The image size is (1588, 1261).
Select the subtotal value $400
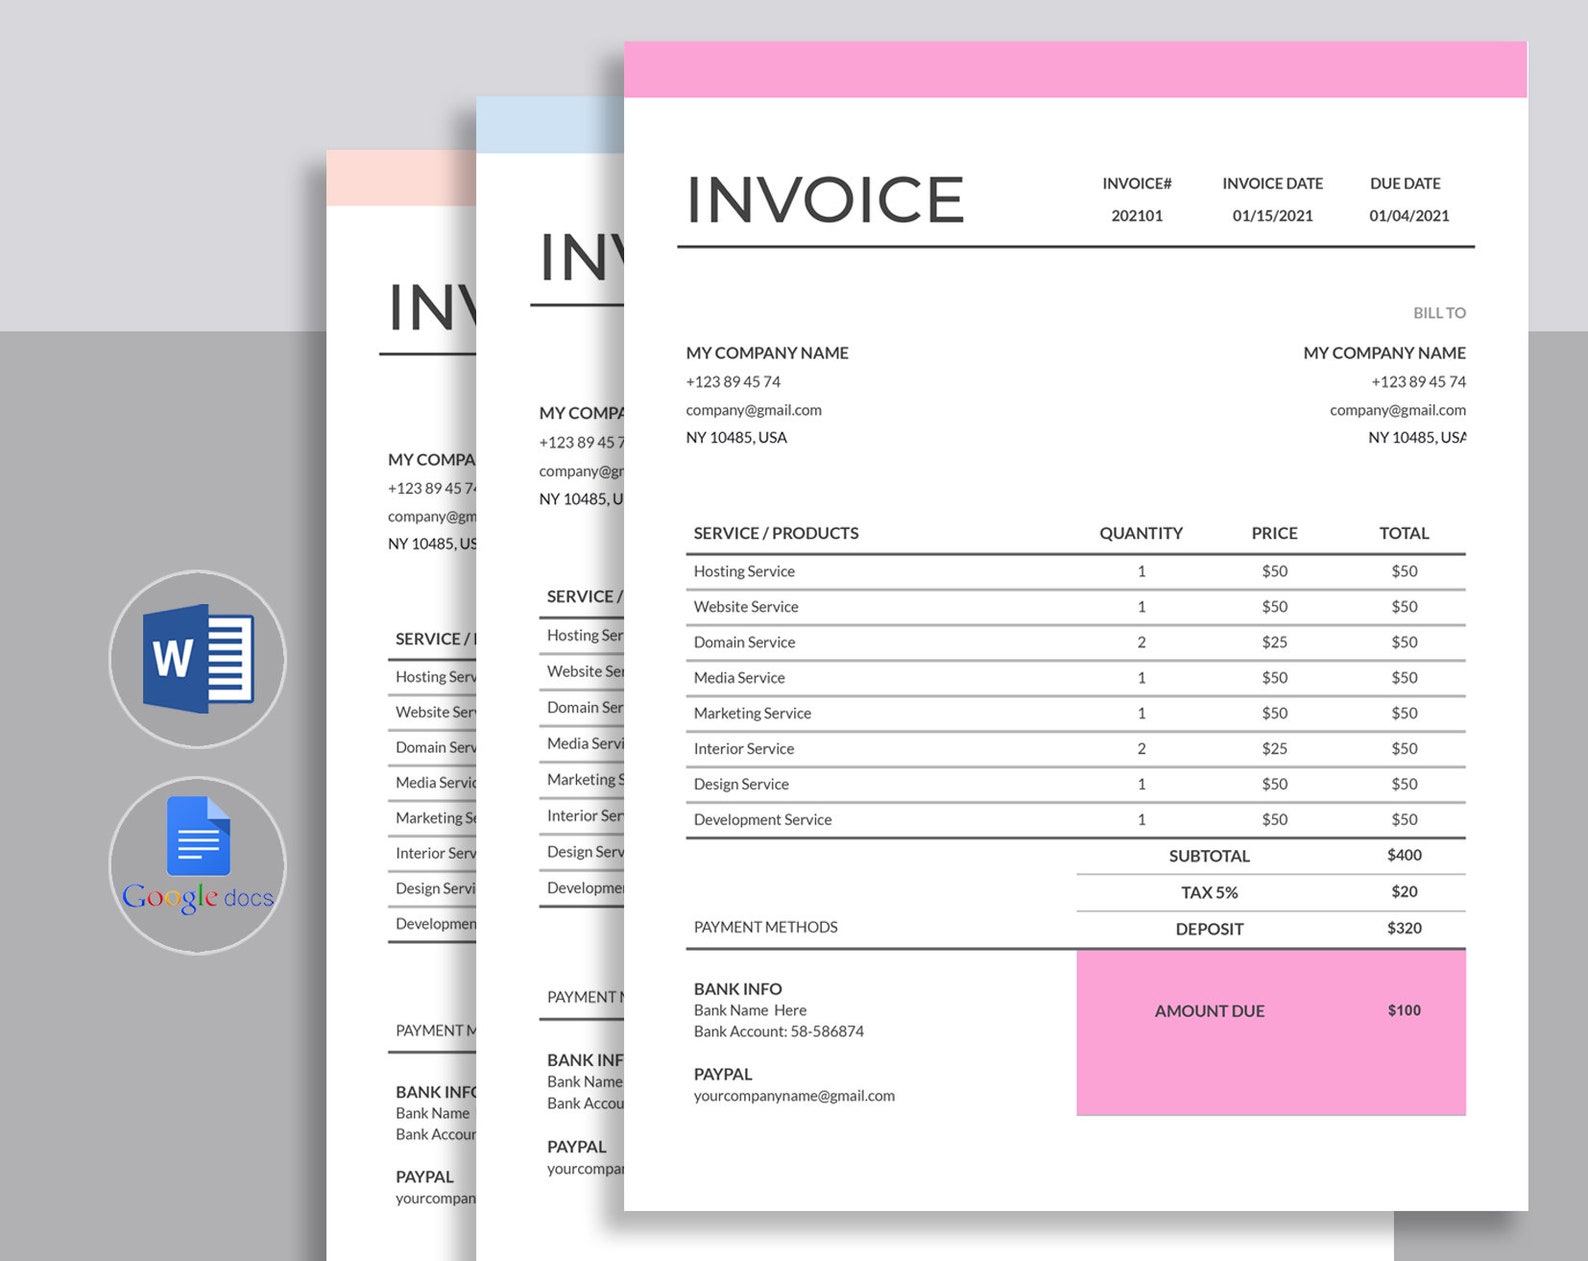tap(1404, 855)
